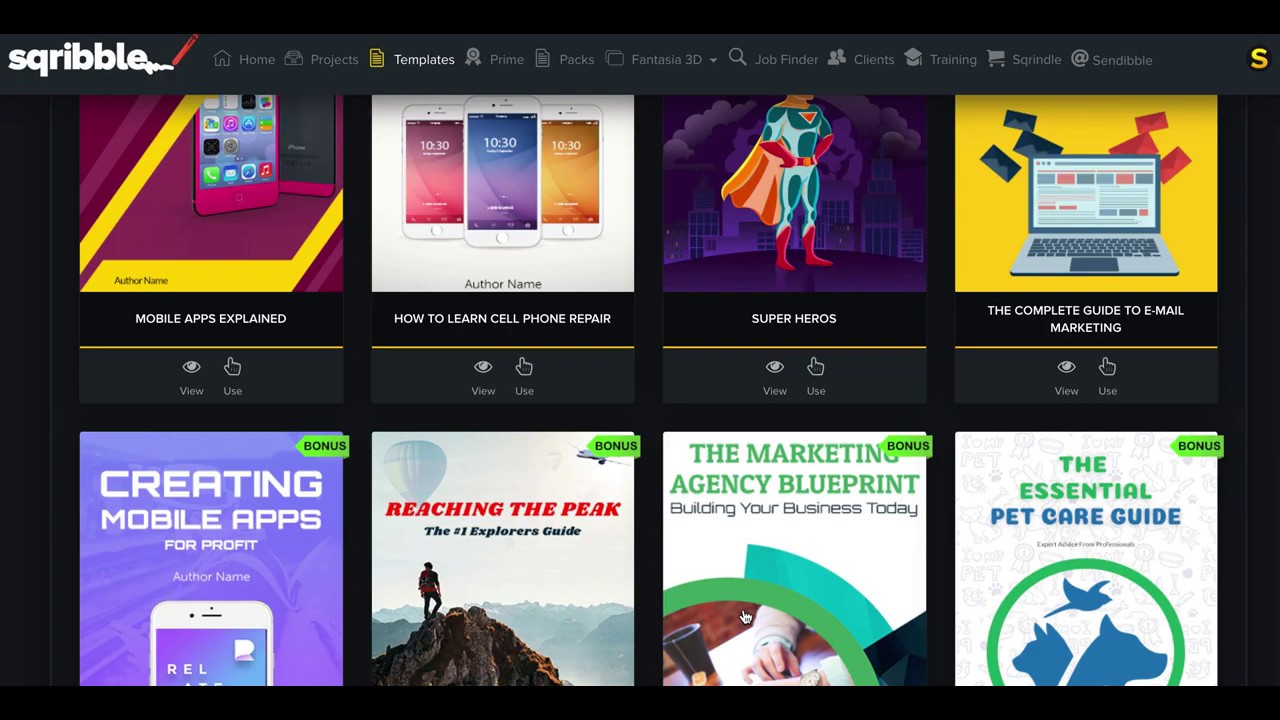Click the Sqribble logo
The height and width of the screenshot is (720, 1280).
tap(103, 57)
